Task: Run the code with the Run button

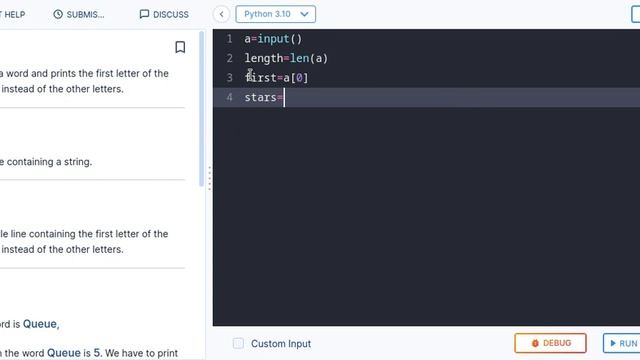Action: 622,343
